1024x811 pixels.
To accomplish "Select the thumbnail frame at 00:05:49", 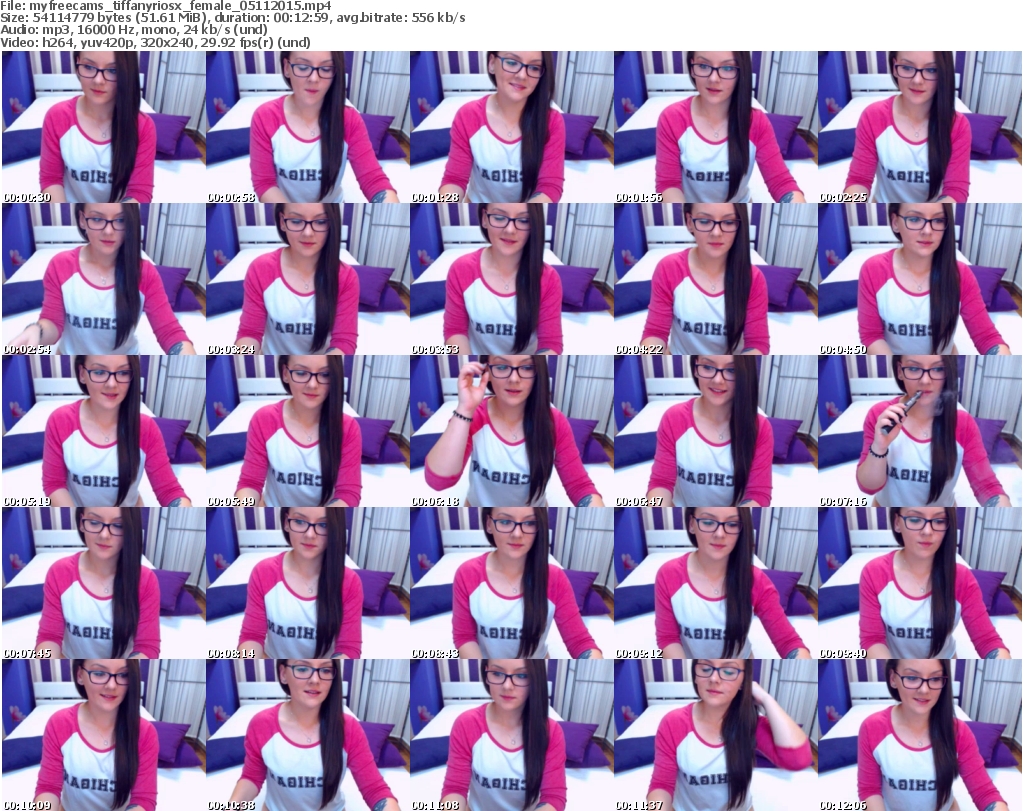I will (x=308, y=431).
